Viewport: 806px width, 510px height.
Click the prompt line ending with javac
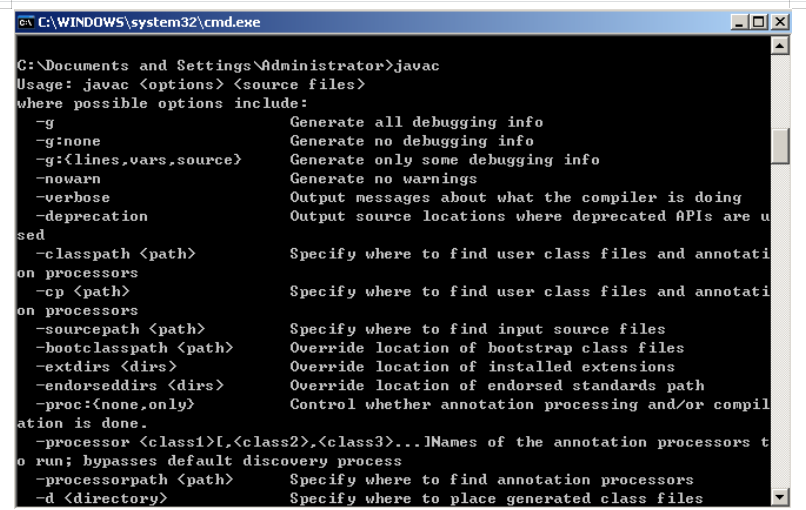tap(228, 66)
